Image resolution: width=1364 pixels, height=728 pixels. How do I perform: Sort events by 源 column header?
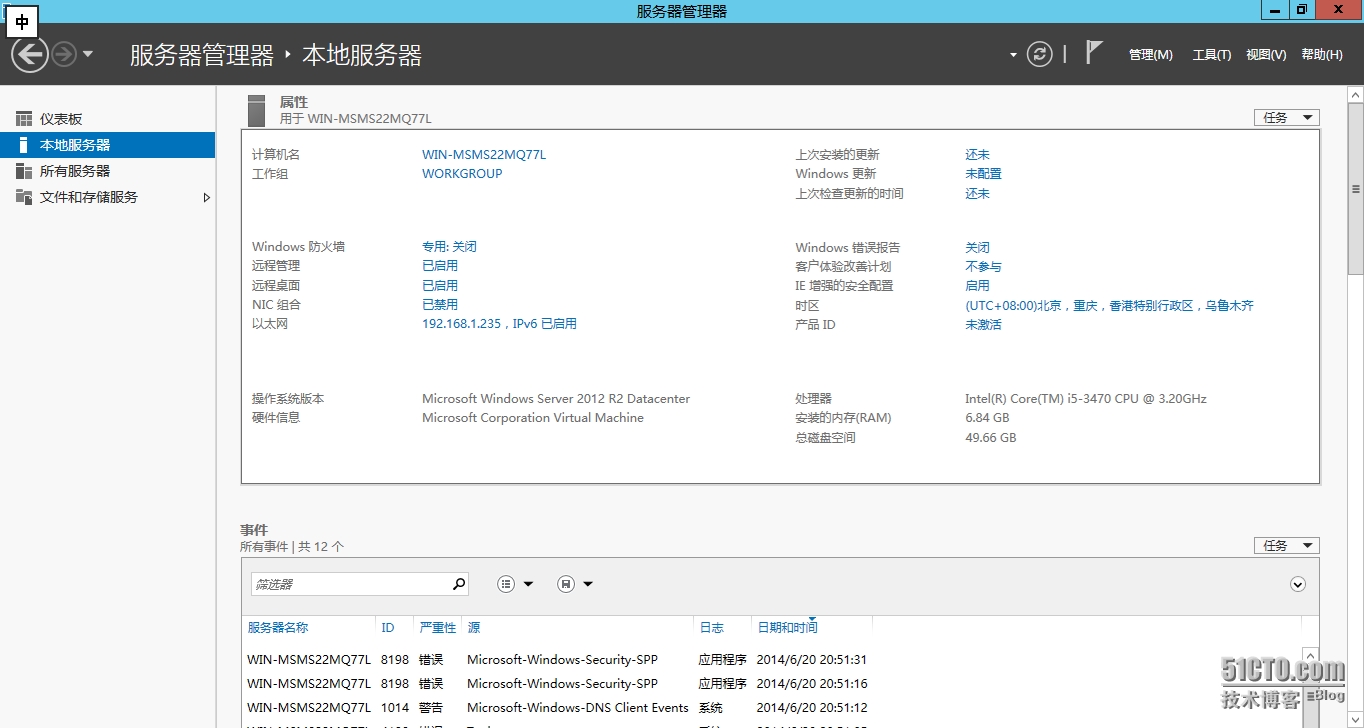[473, 628]
